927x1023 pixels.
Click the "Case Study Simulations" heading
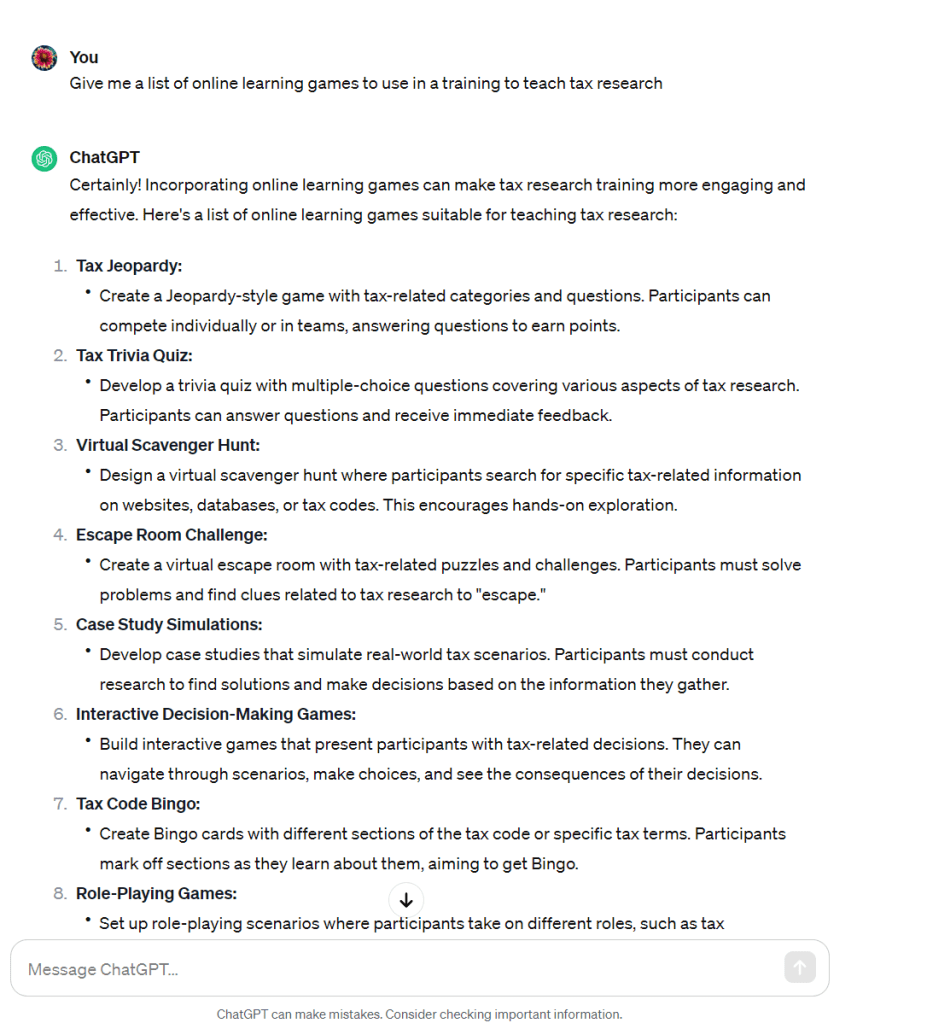click(x=169, y=624)
